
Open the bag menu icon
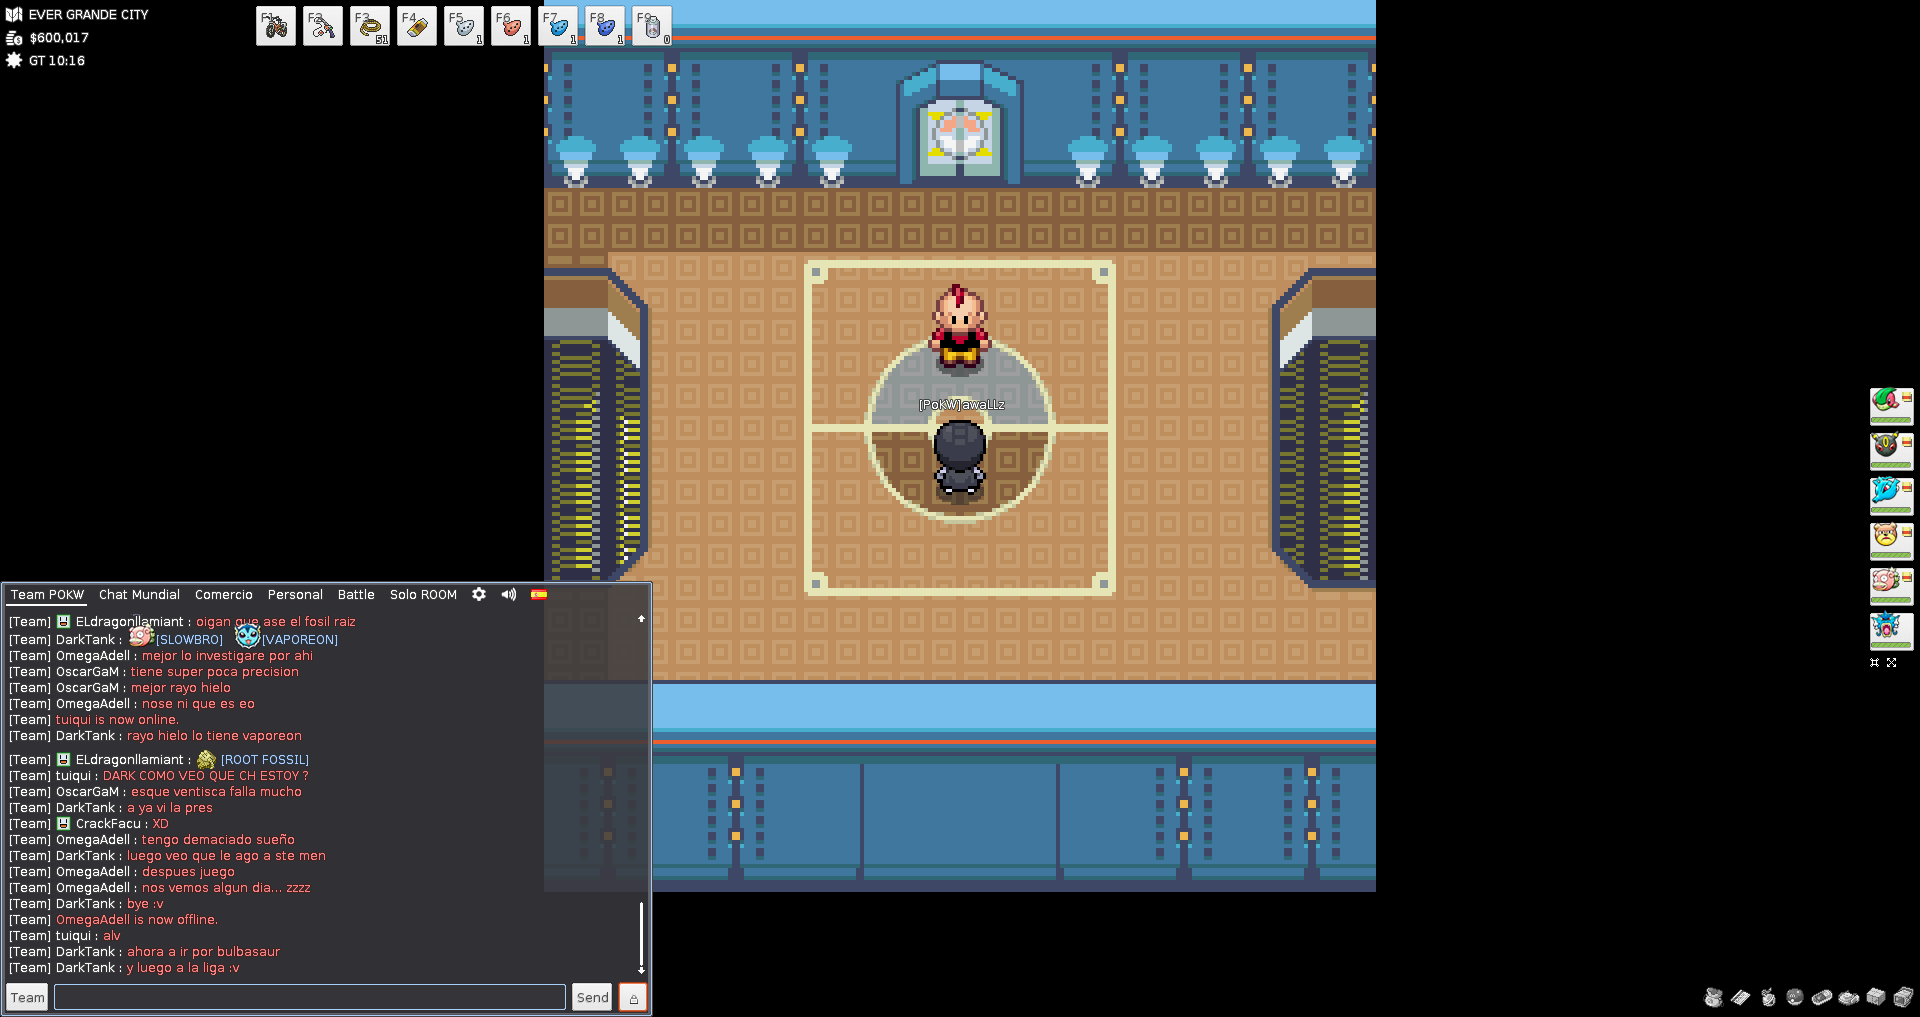pyautogui.click(x=1714, y=997)
